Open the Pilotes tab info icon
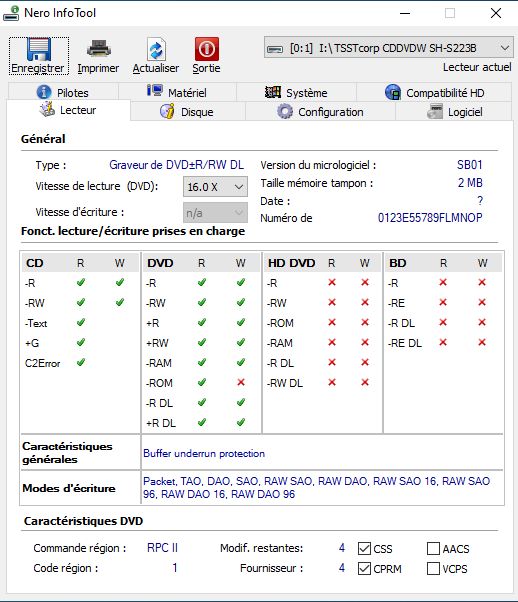This screenshot has width=518, height=602. click(44, 92)
